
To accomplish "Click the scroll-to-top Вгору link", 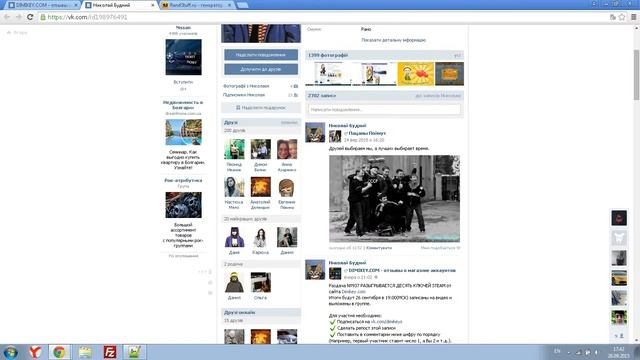I will pos(17,33).
